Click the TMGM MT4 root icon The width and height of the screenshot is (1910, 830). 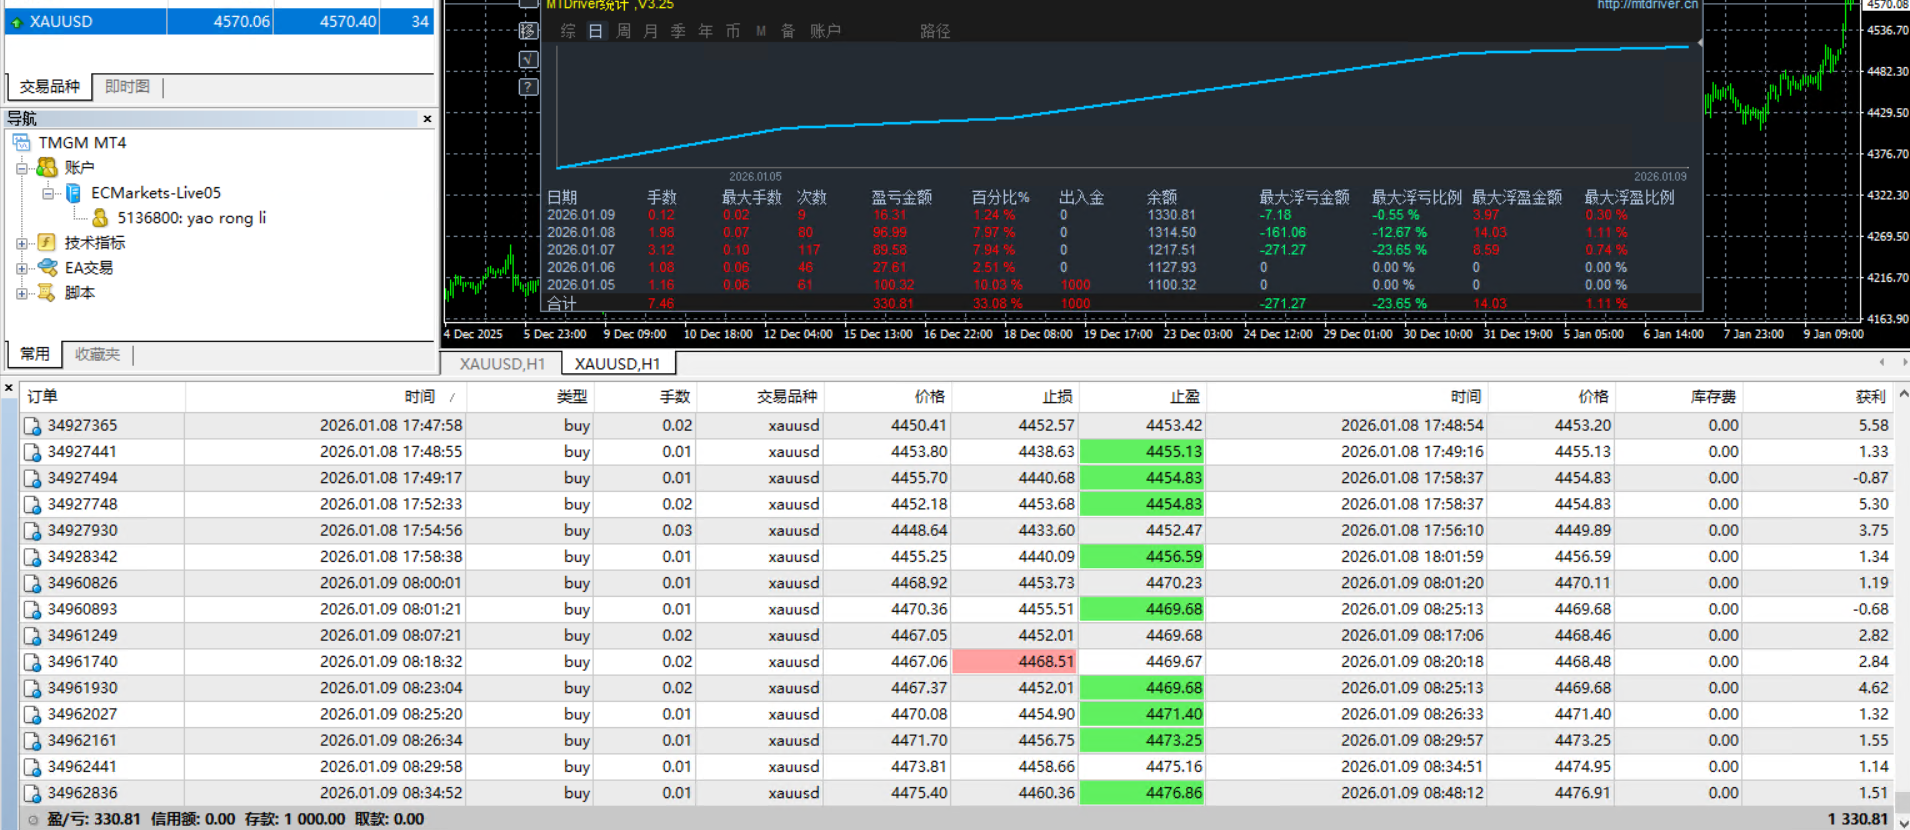tap(22, 143)
